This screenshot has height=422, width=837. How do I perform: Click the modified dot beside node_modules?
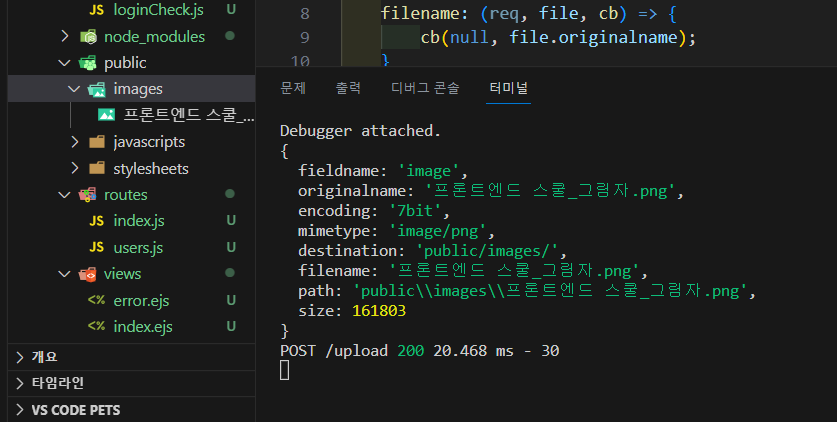tap(230, 36)
